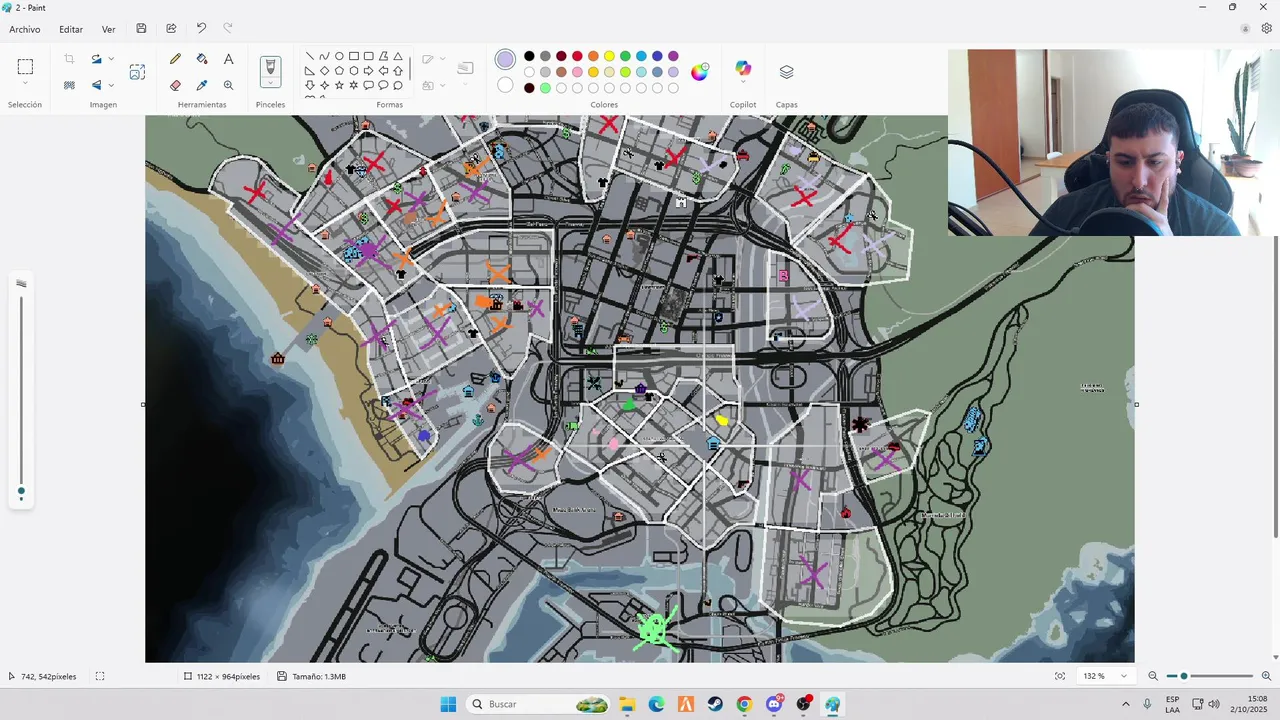Select the Eraser tool
This screenshot has width=1280, height=720.
coord(176,85)
